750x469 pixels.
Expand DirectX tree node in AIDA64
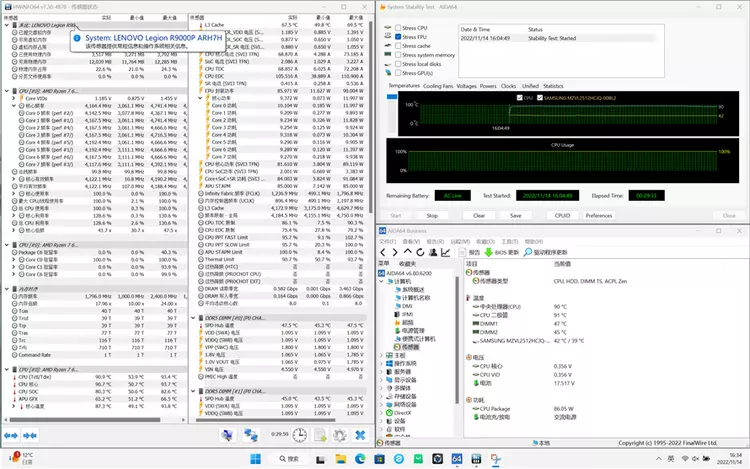pyautogui.click(x=382, y=413)
